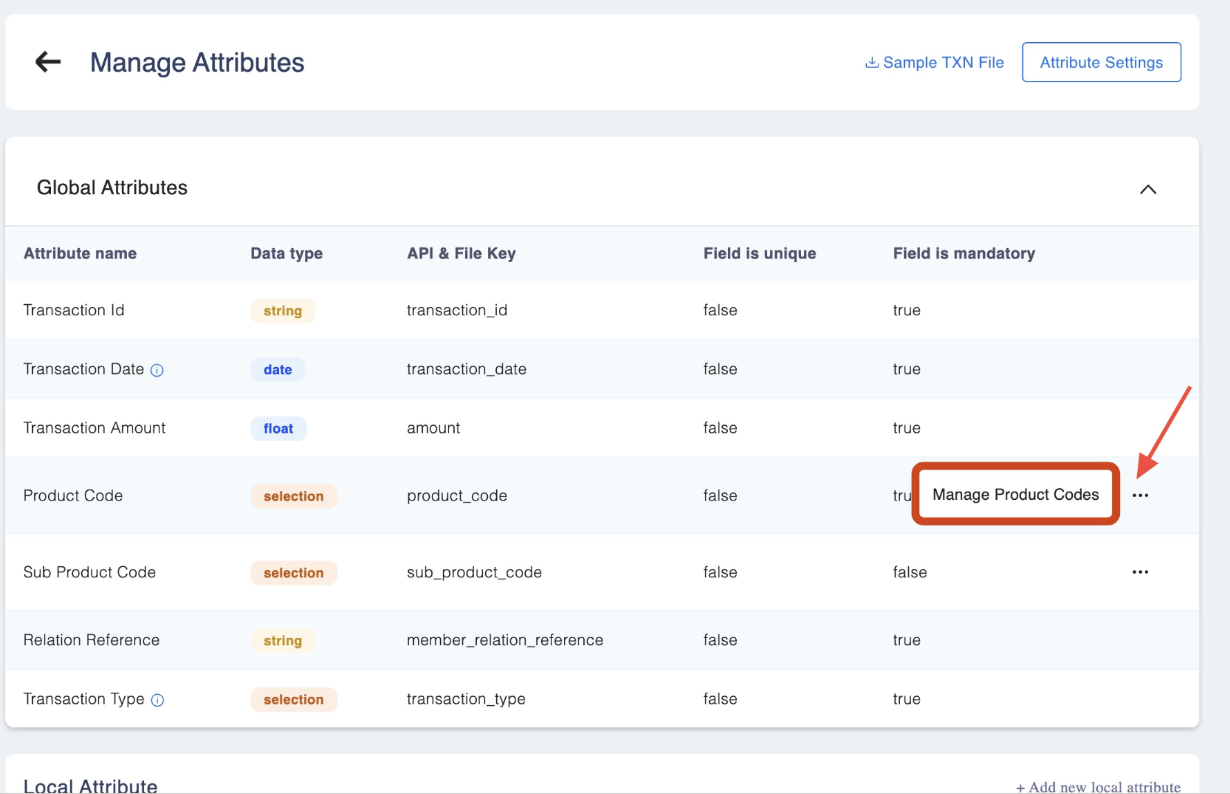Click string badge in Relation Reference row
The width and height of the screenshot is (1230, 794).
click(x=283, y=641)
